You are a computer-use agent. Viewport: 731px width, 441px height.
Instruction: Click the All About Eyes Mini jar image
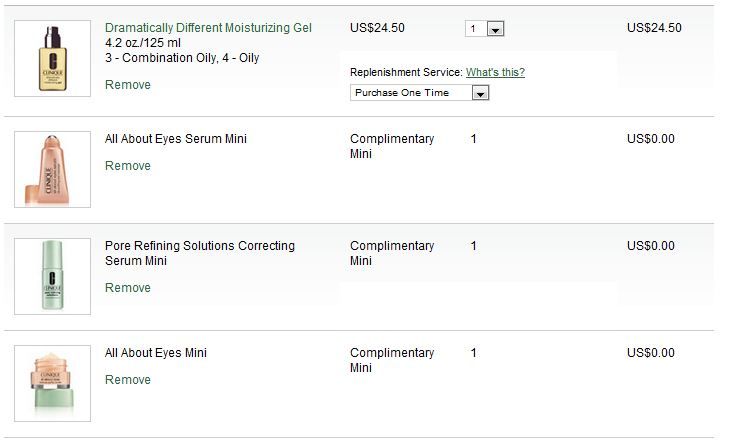(x=52, y=383)
